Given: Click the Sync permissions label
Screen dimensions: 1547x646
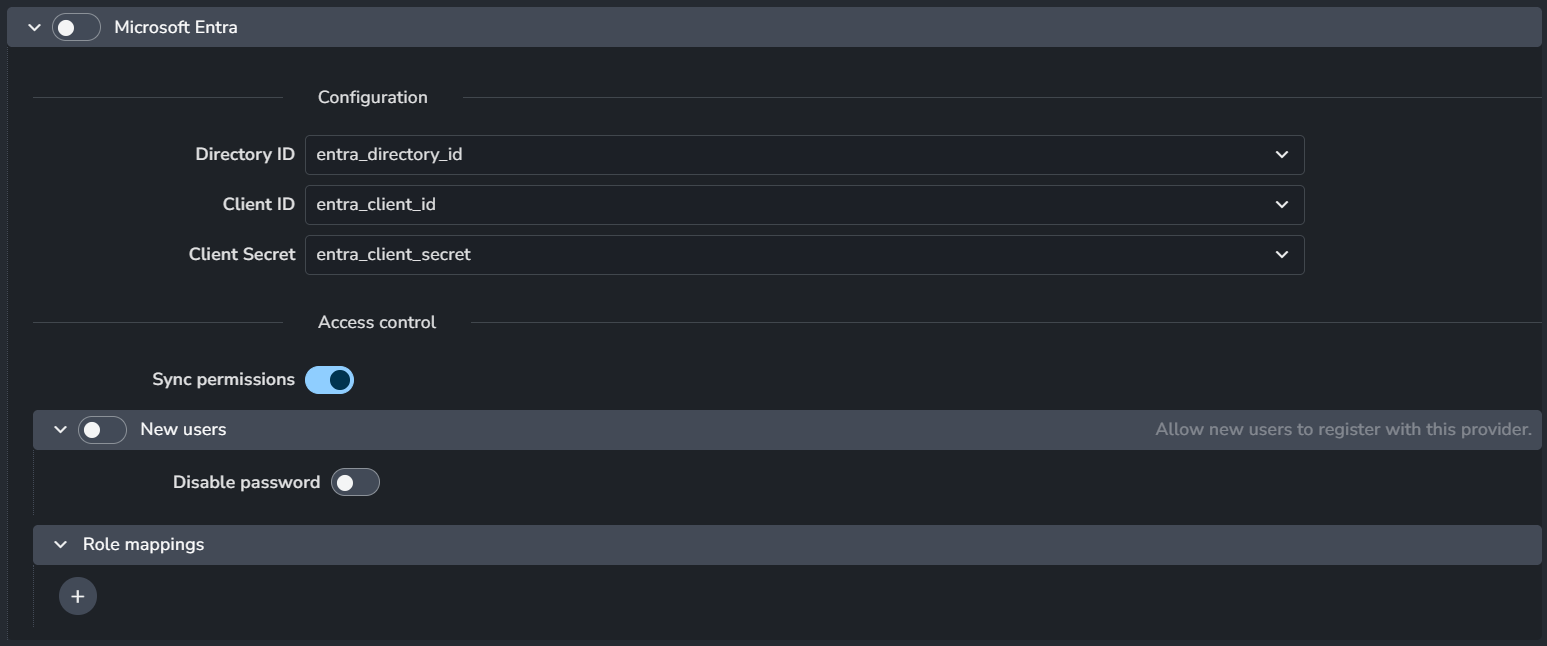Looking at the screenshot, I should click(x=224, y=380).
